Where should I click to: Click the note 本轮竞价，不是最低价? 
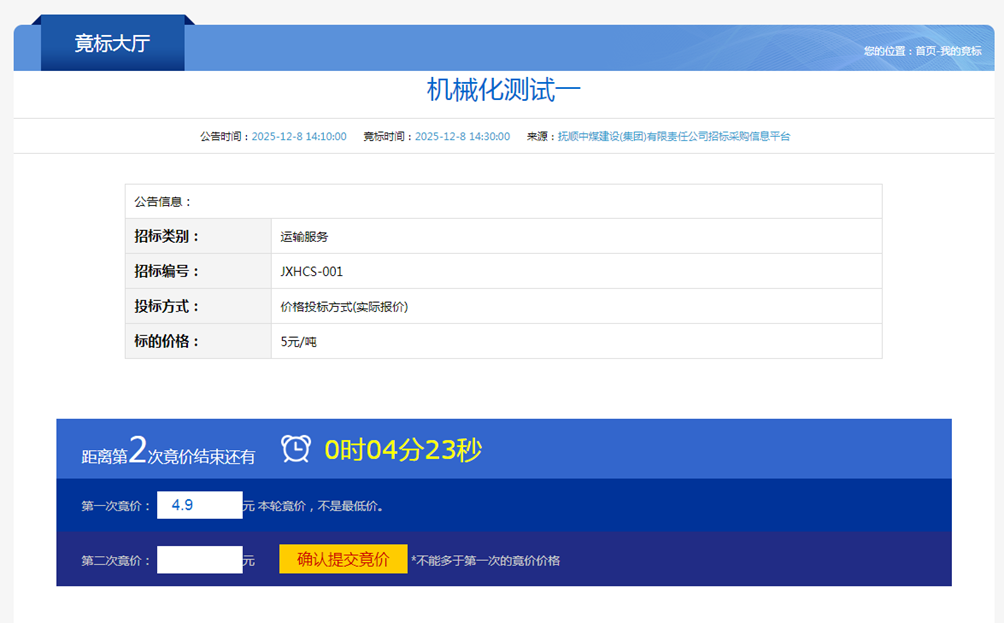[x=320, y=506]
